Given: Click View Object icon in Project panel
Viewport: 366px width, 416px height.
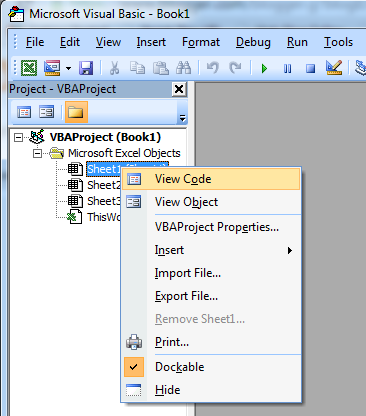Looking at the screenshot, I should (46, 112).
